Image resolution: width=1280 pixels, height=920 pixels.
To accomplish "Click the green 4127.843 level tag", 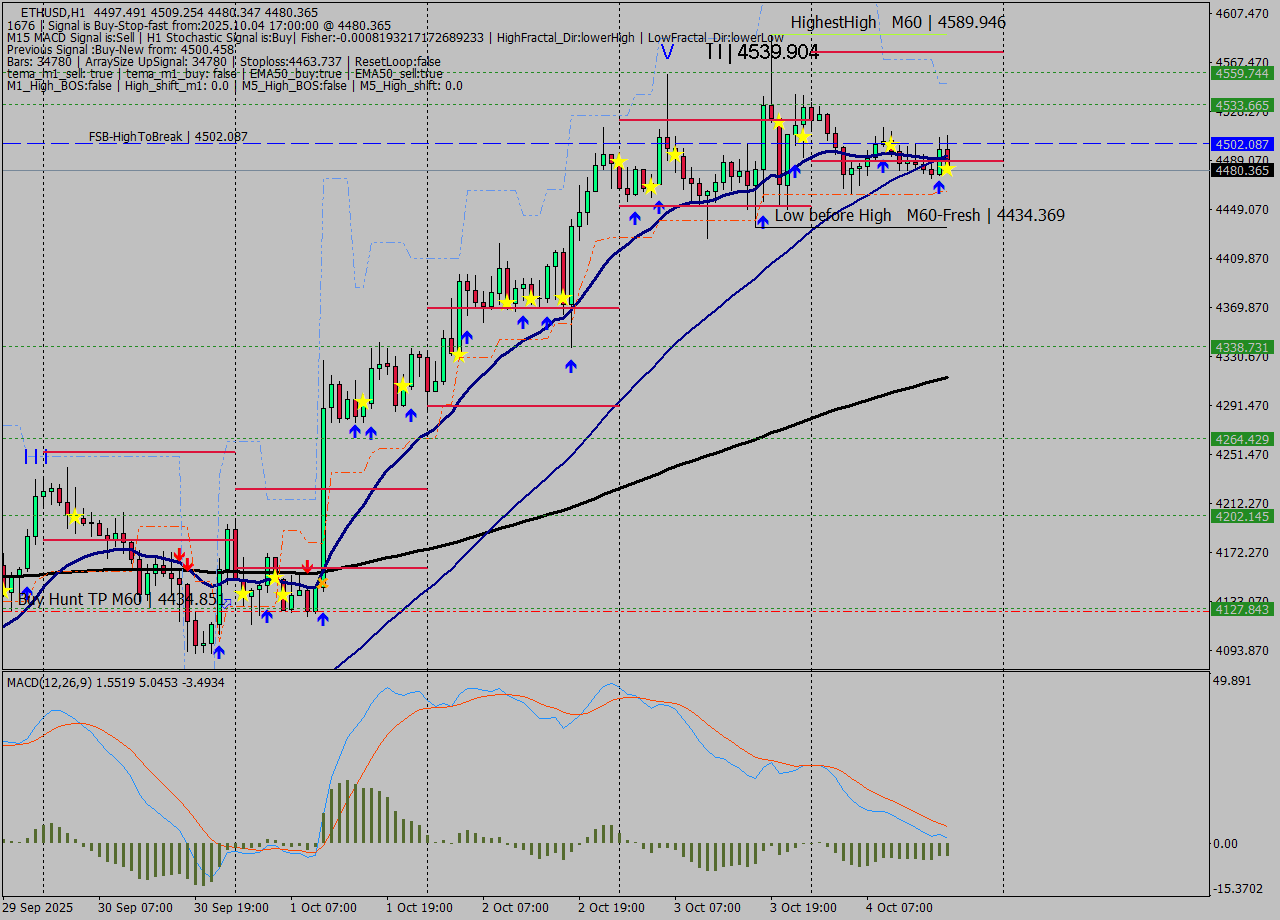I will pos(1241,609).
